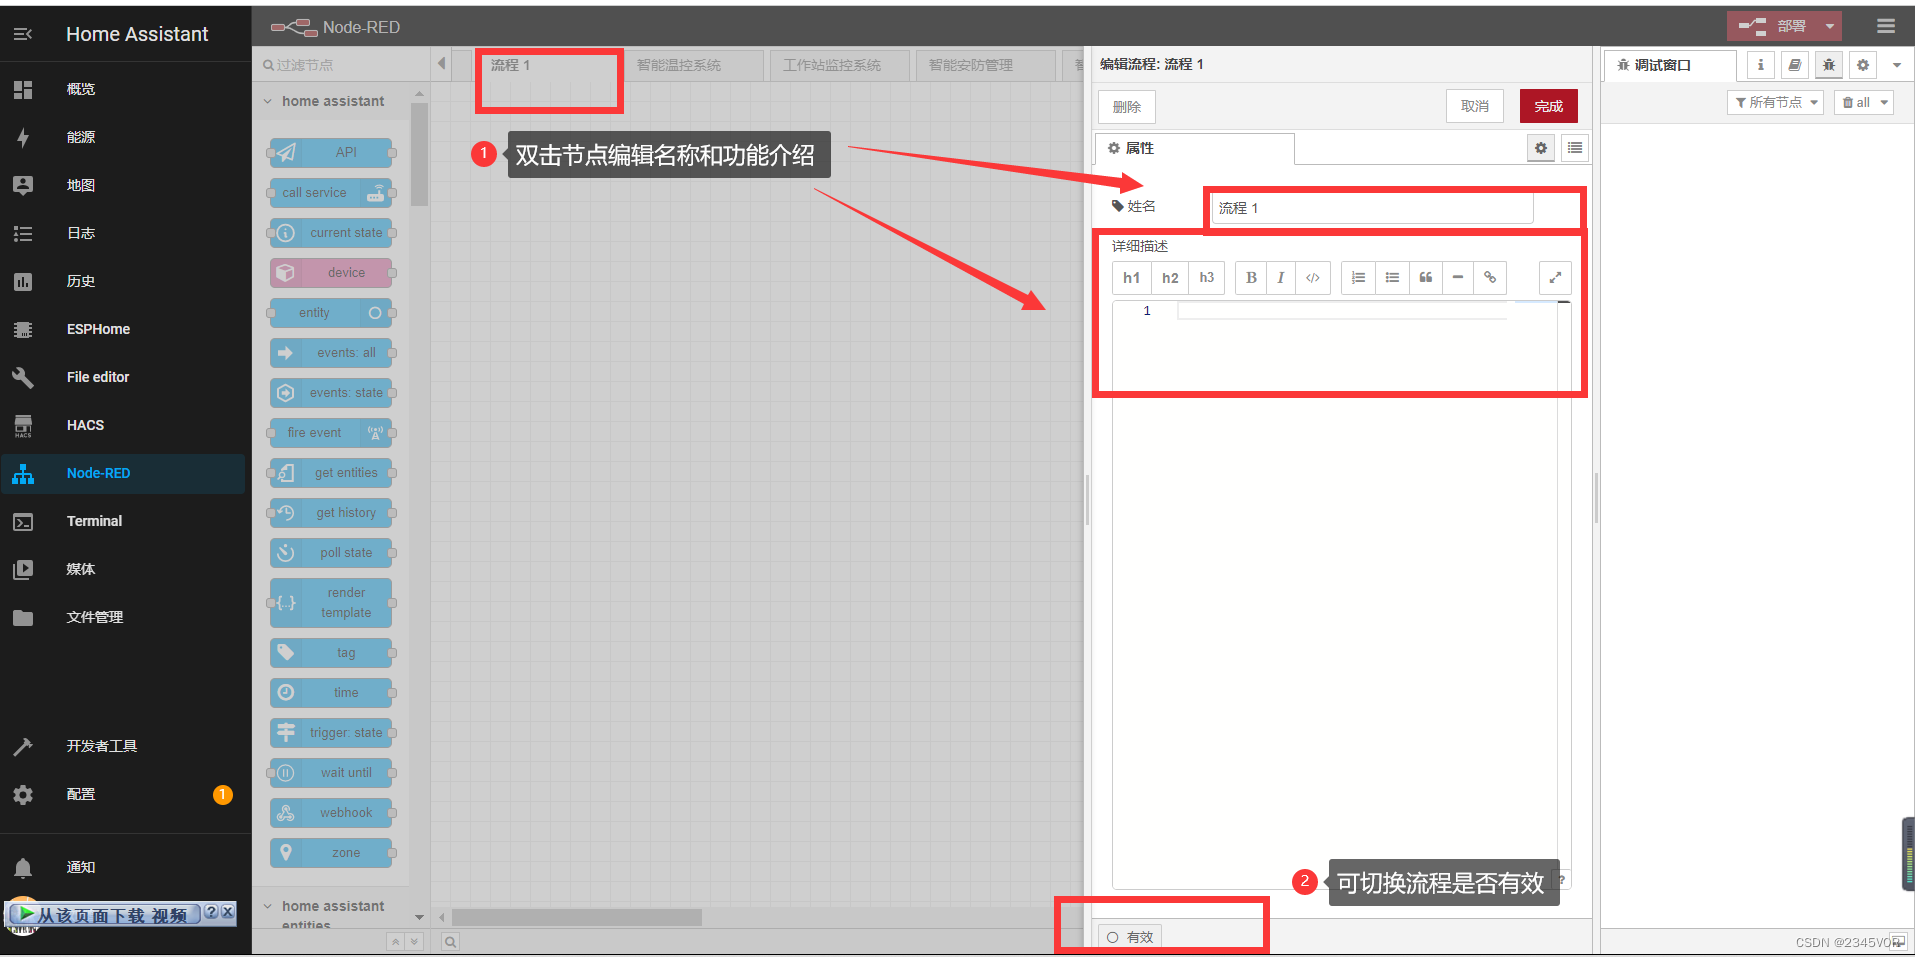Open the 所有节点 debug filter dropdown
The height and width of the screenshot is (957, 1915).
point(1776,103)
